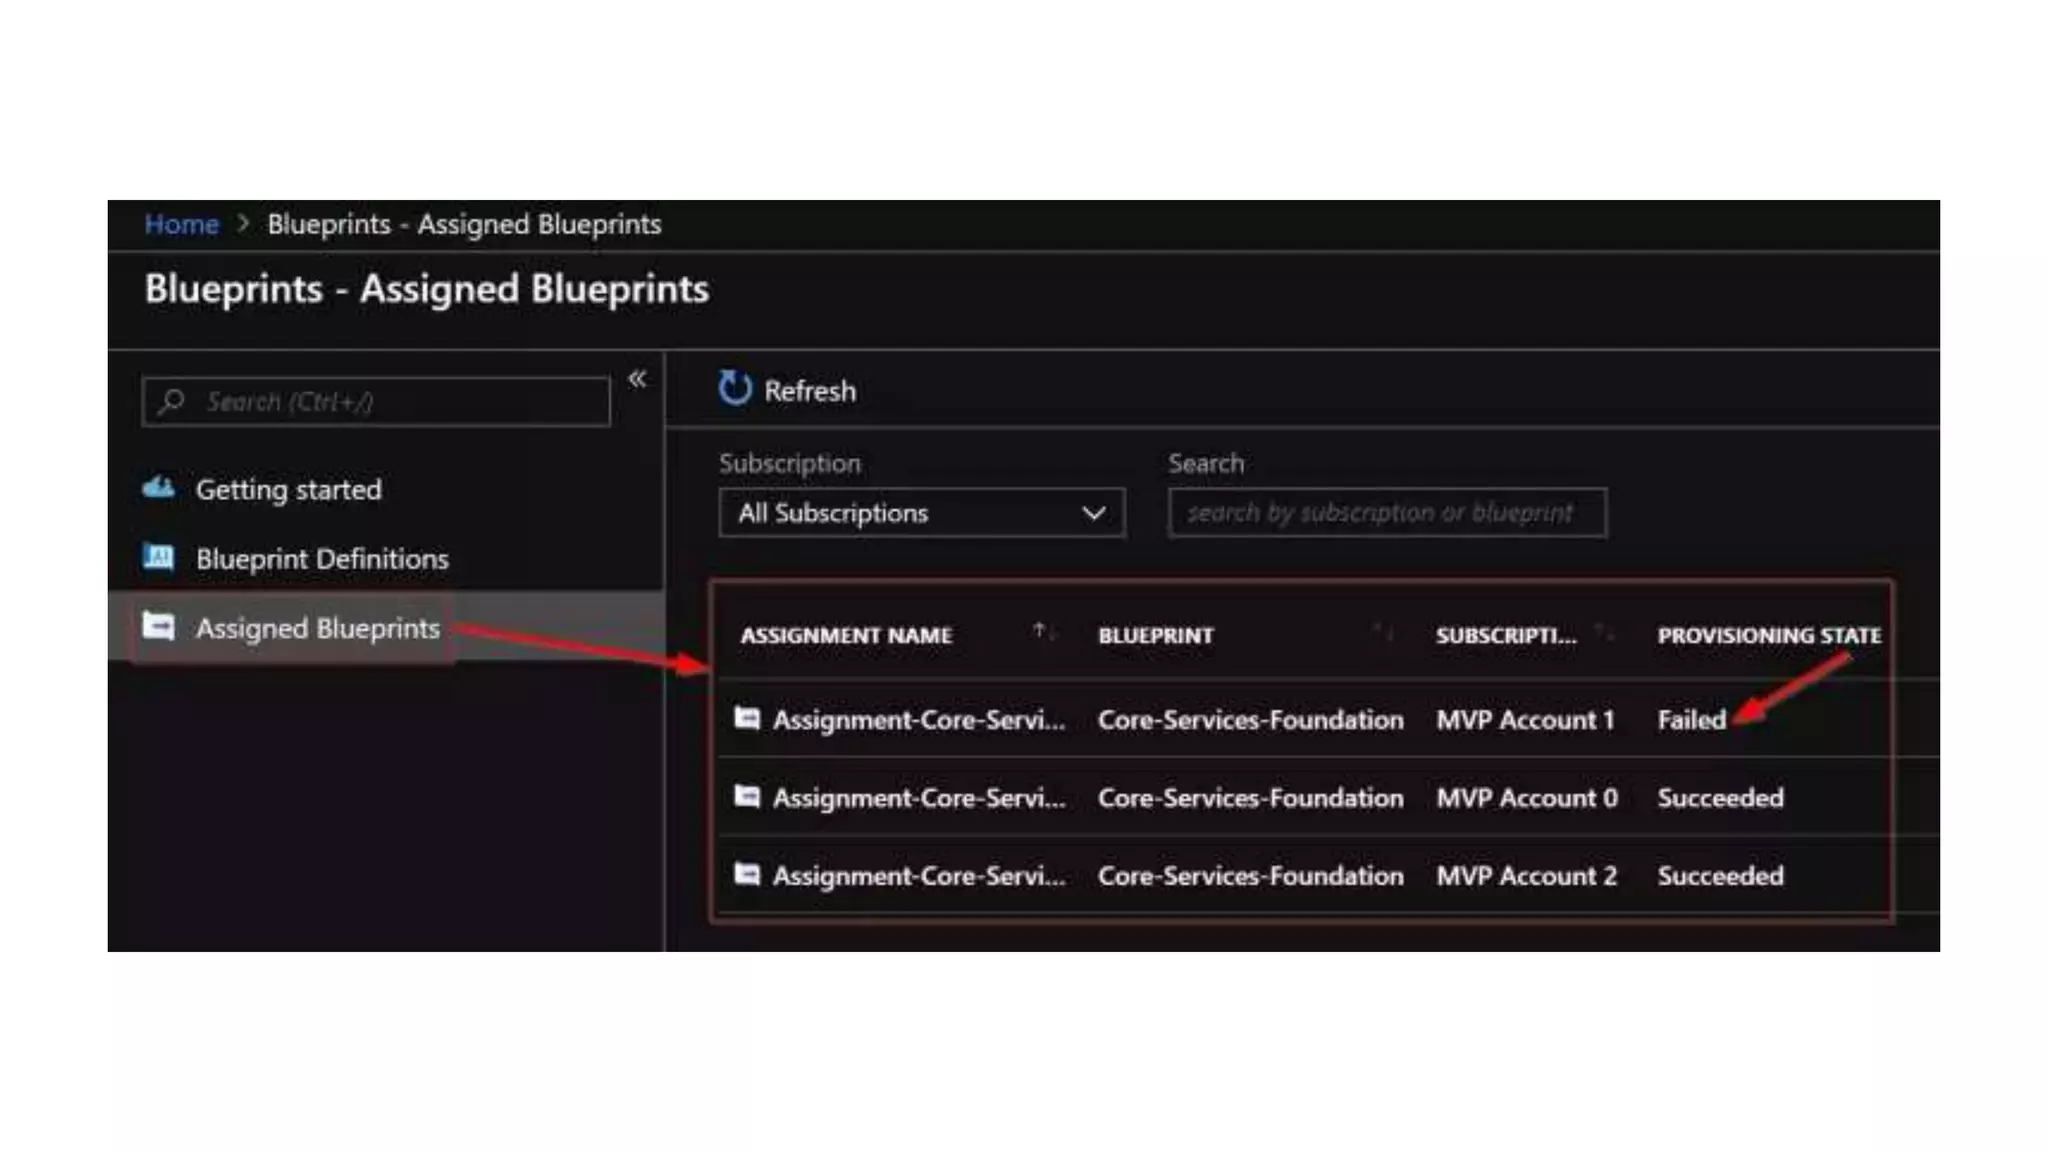Screen dimensions: 2048x1152
Task: Click the Refresh button label
Action: pyautogui.click(x=810, y=391)
